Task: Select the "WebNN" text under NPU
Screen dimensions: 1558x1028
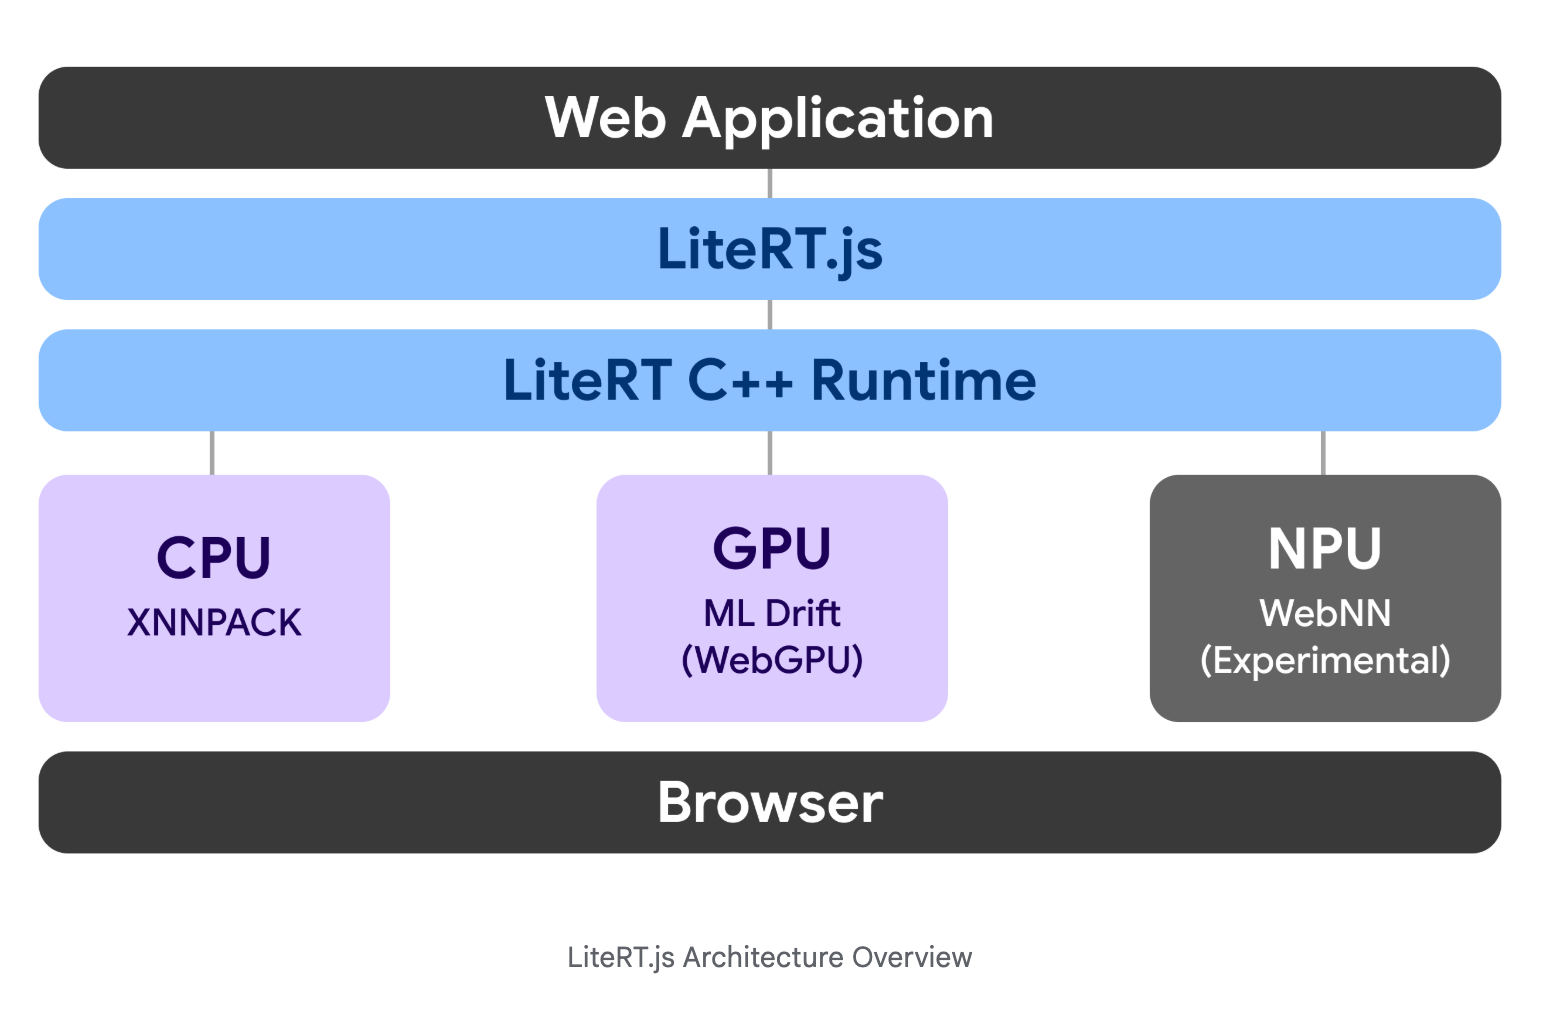Action: (1325, 613)
